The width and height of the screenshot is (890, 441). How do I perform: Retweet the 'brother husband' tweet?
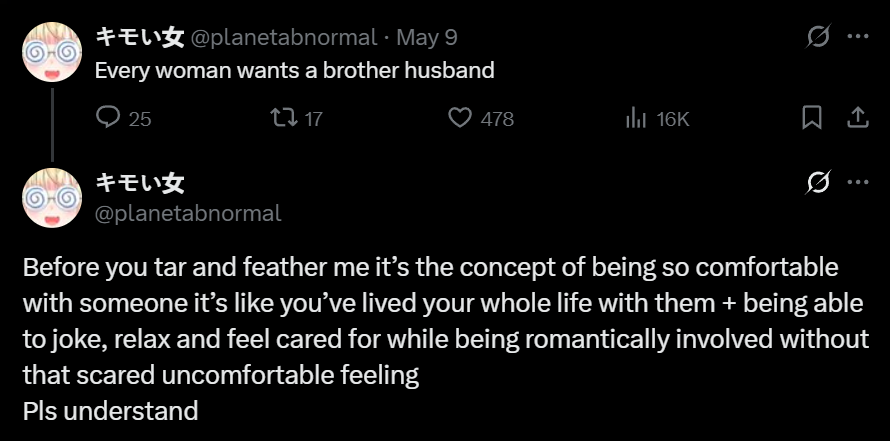tap(284, 118)
